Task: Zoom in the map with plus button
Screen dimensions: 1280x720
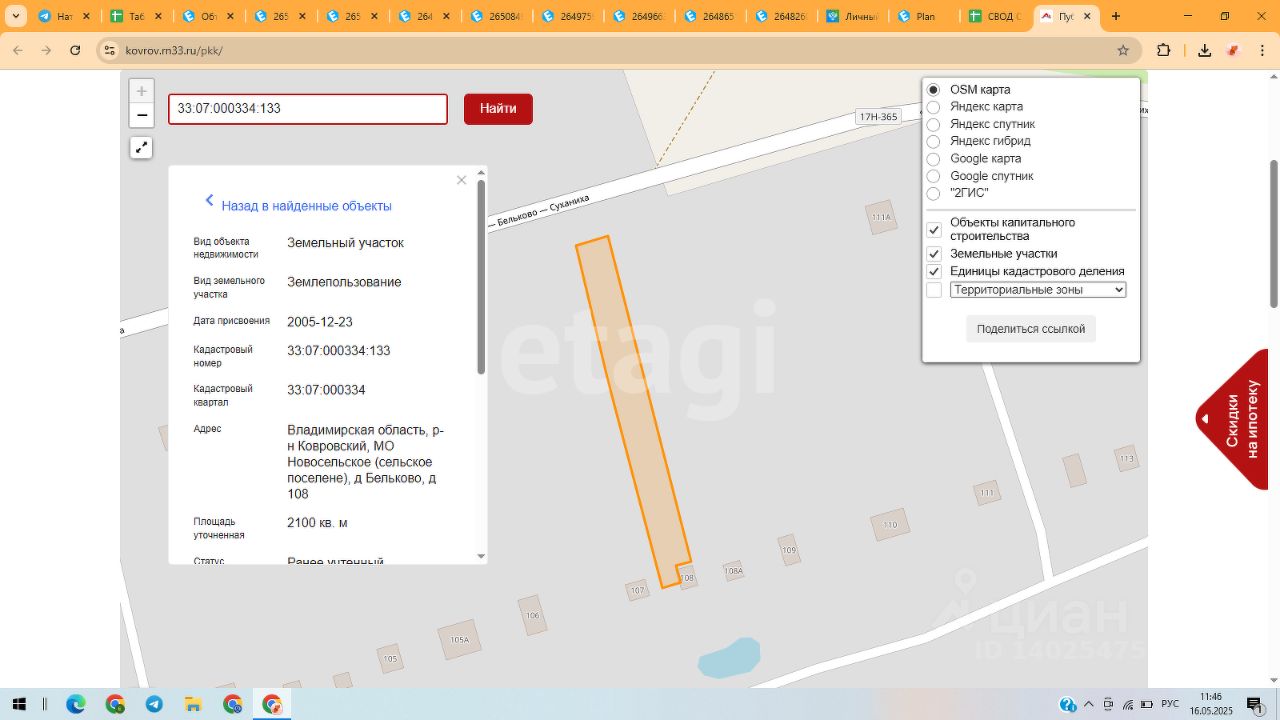Action: pos(142,91)
